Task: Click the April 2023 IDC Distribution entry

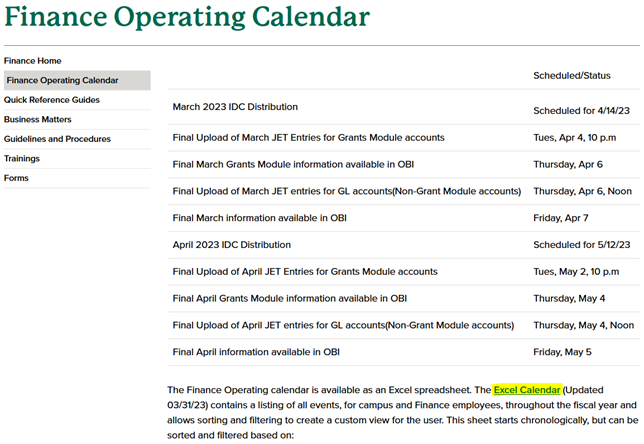Action: (232, 244)
